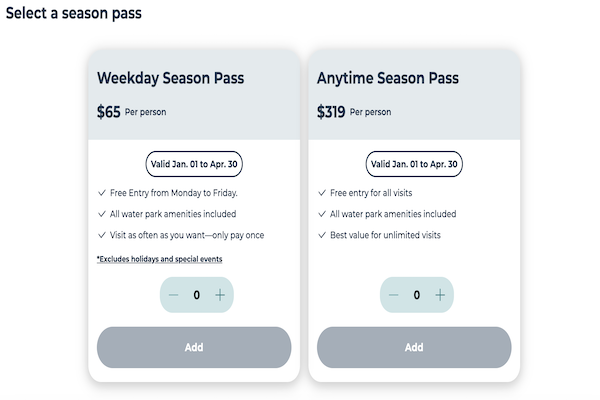Click checkmark for Anytime water park amenities

point(322,214)
